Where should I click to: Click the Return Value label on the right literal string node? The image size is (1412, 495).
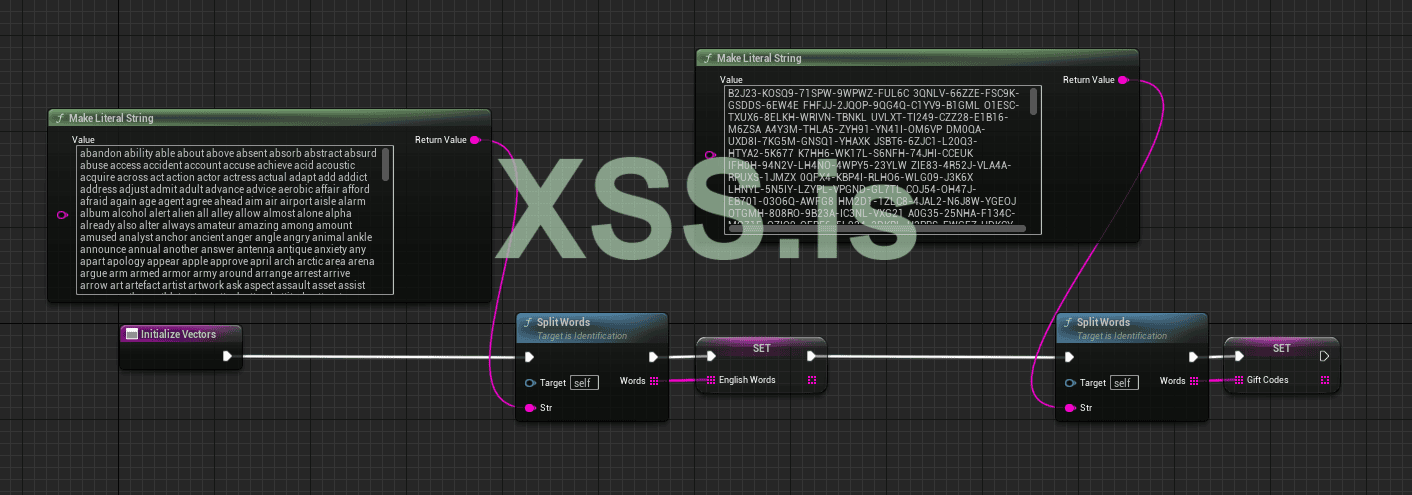pos(1088,80)
